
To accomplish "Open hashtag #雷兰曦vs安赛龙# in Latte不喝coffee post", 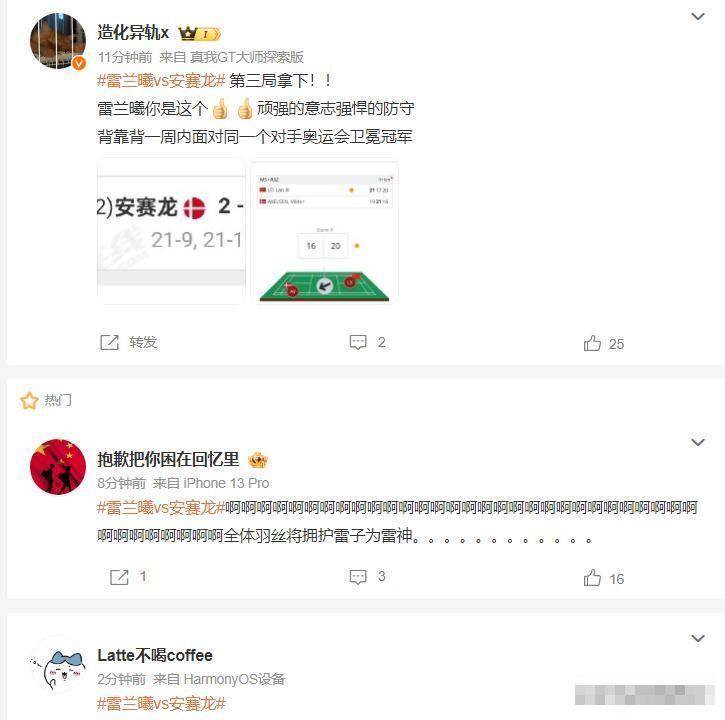I will tap(161, 704).
